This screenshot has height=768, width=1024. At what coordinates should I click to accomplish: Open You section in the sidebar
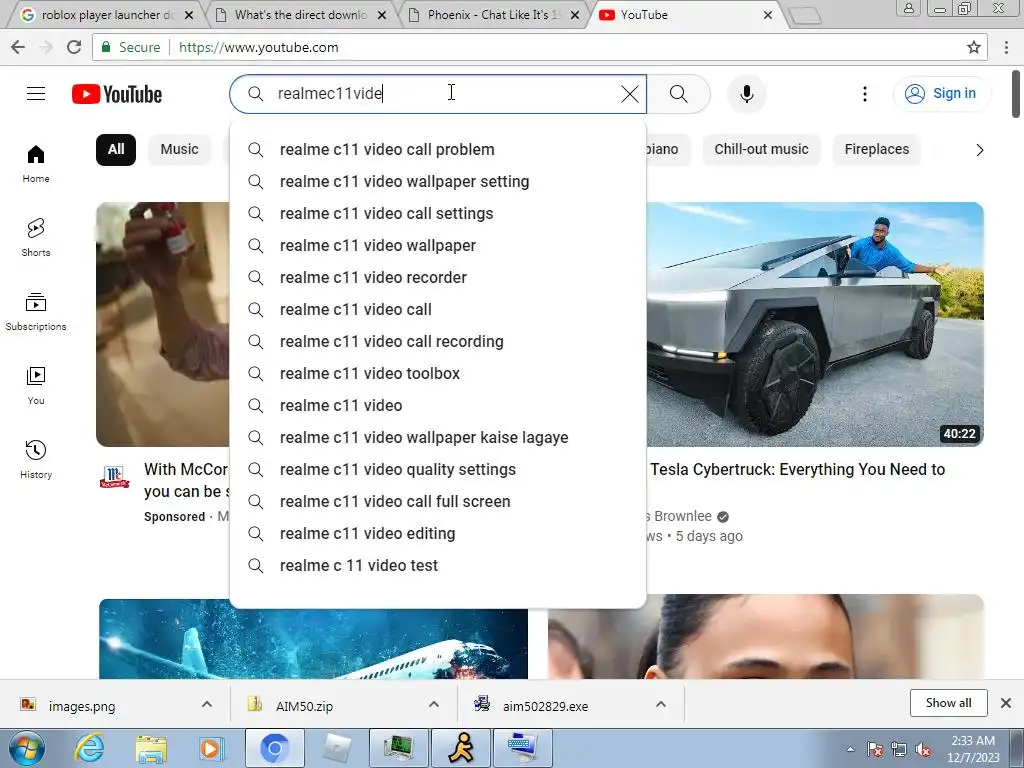tap(36, 385)
